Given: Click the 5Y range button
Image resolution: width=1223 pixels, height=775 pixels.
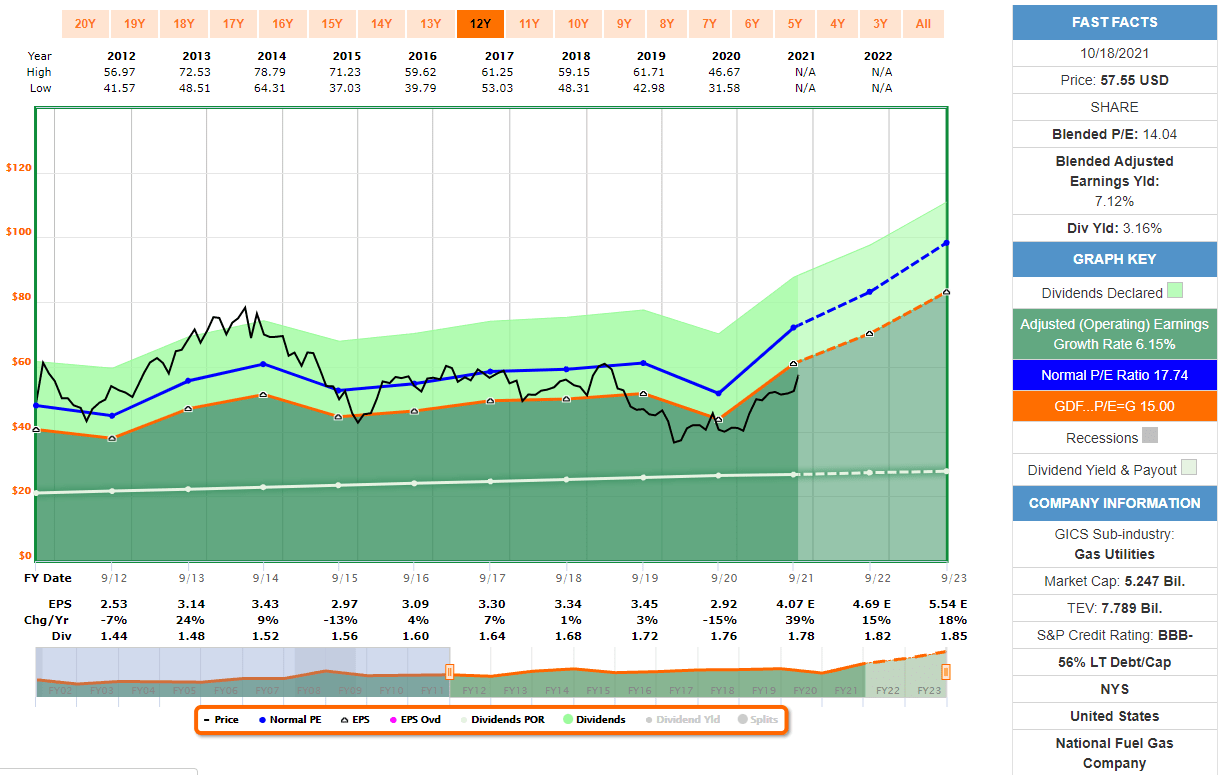Looking at the screenshot, I should tap(795, 22).
